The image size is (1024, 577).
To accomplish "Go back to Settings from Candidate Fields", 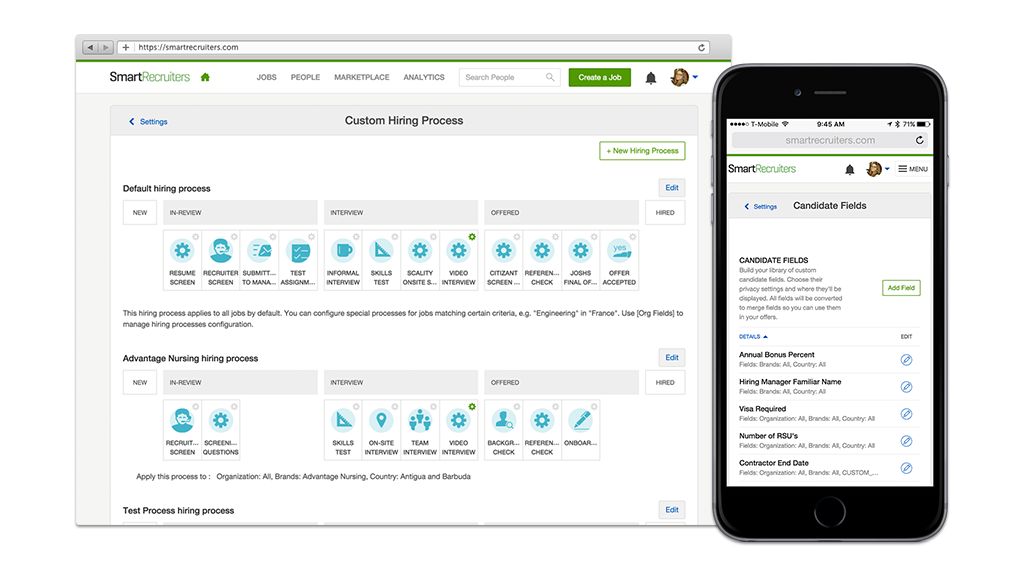I will tap(761, 206).
